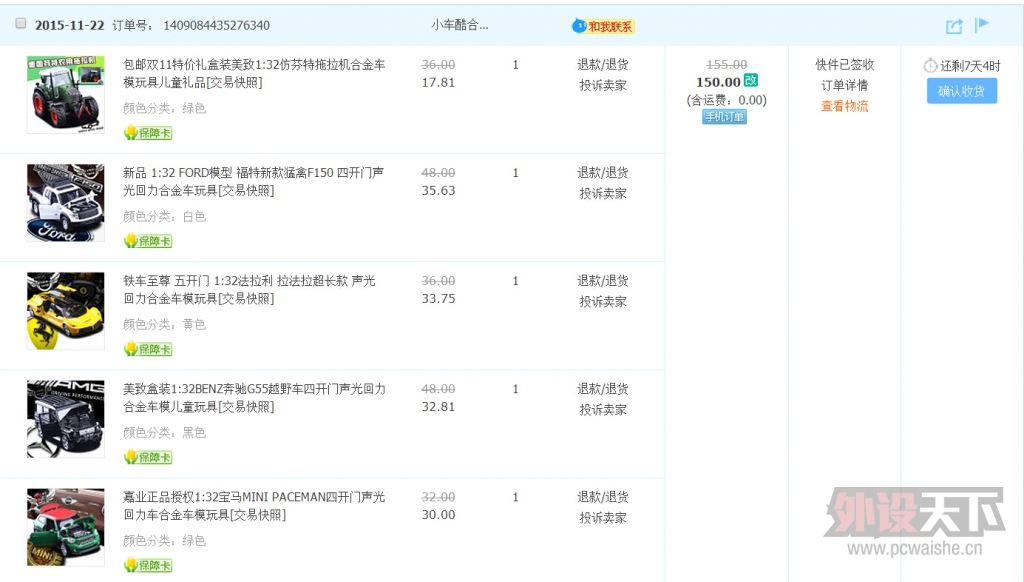Tick the checkbox for order 2015-11-22
This screenshot has height=582, width=1024.
click(x=21, y=24)
